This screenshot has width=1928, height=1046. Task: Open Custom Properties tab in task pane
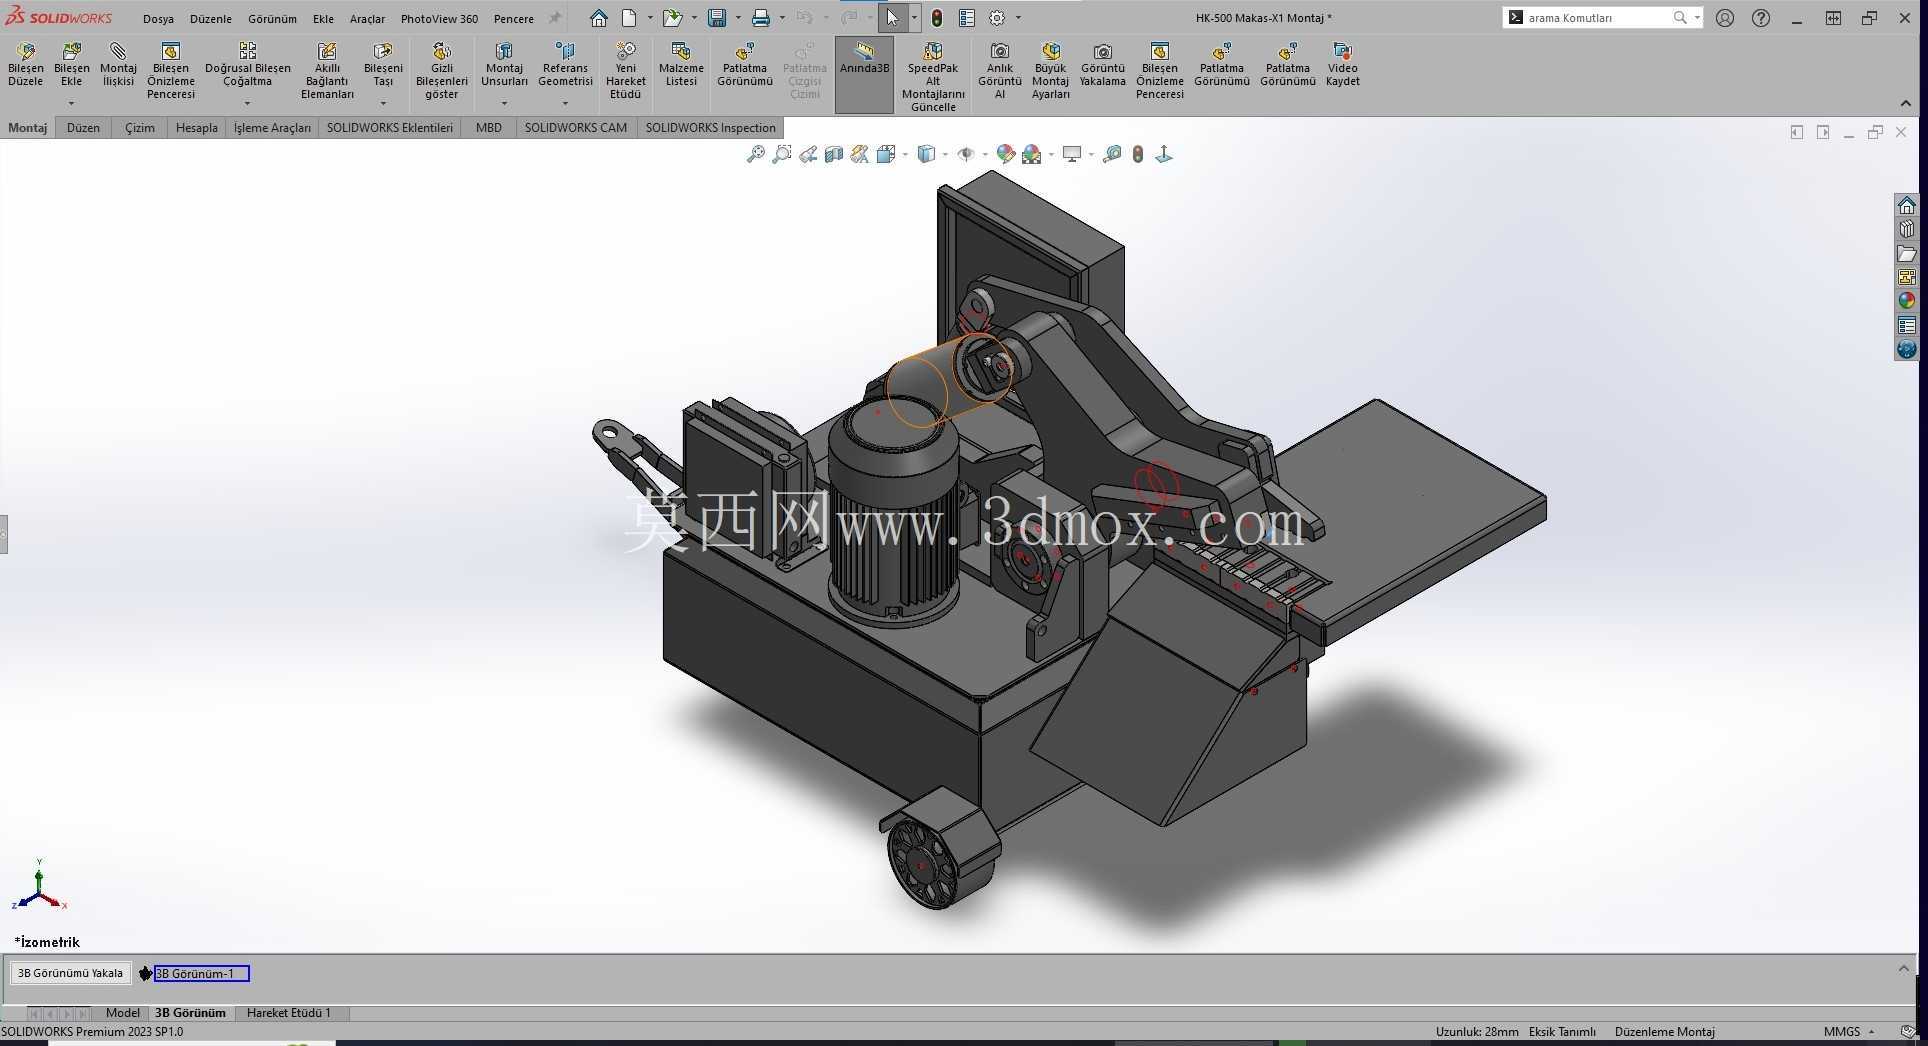(x=1906, y=325)
